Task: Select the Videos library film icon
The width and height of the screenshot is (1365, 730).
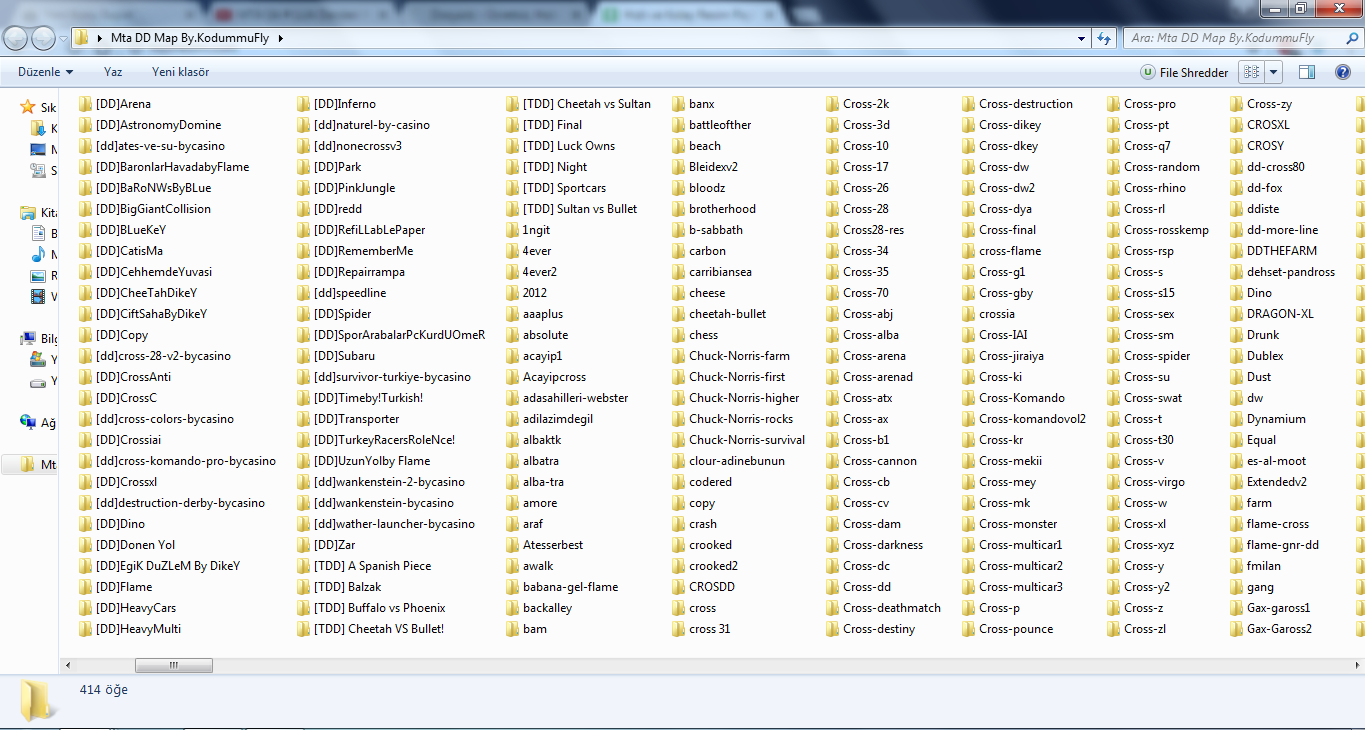Action: (x=38, y=296)
